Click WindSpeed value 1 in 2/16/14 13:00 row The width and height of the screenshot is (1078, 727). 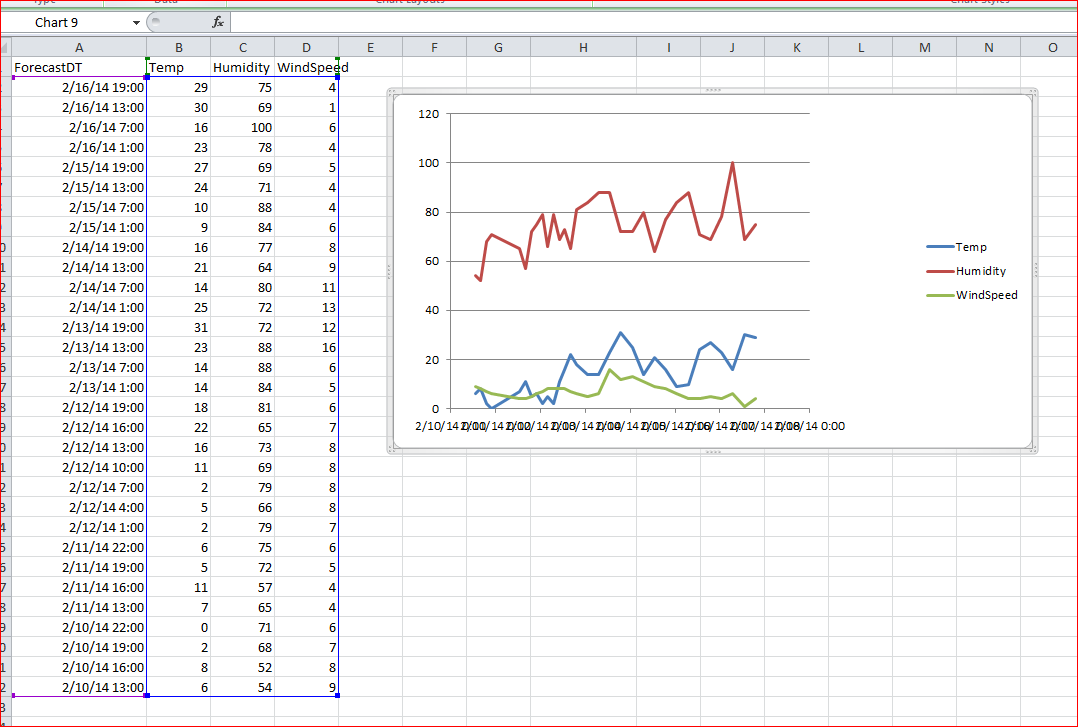click(x=307, y=107)
